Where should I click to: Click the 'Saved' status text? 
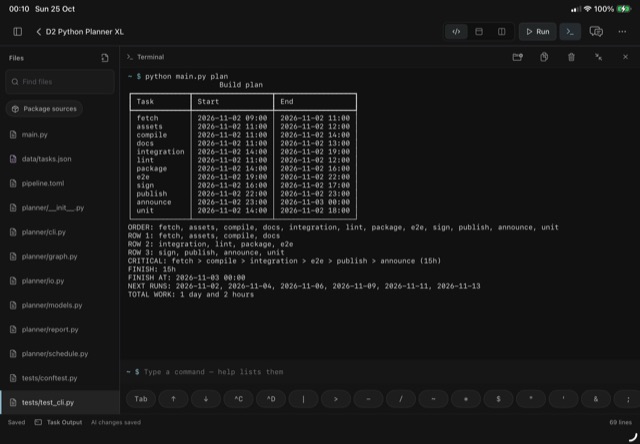(16, 422)
